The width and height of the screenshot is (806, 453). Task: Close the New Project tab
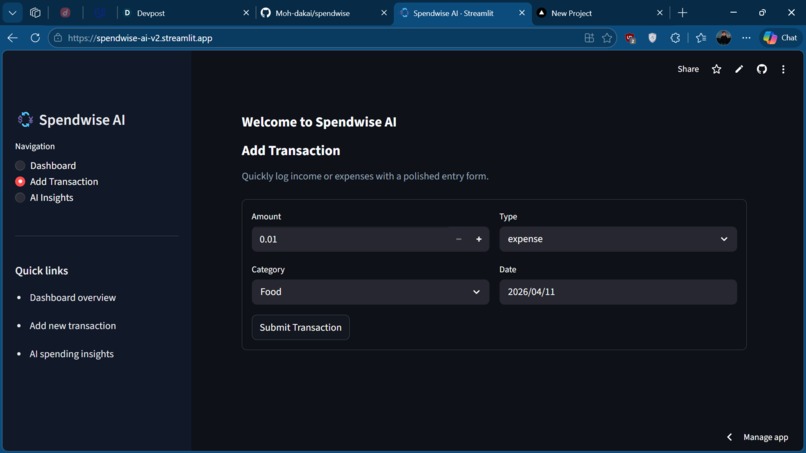coord(660,13)
